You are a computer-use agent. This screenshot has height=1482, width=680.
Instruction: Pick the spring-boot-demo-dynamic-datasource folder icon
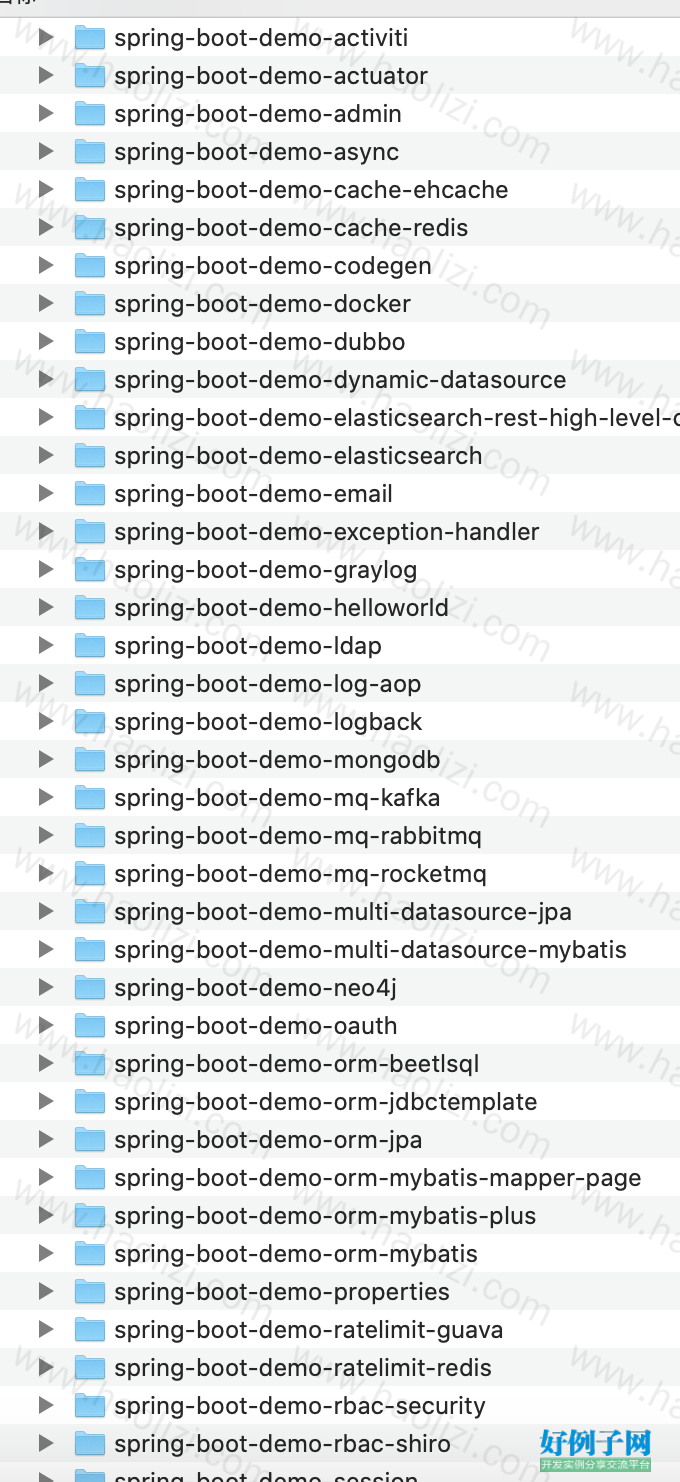90,380
